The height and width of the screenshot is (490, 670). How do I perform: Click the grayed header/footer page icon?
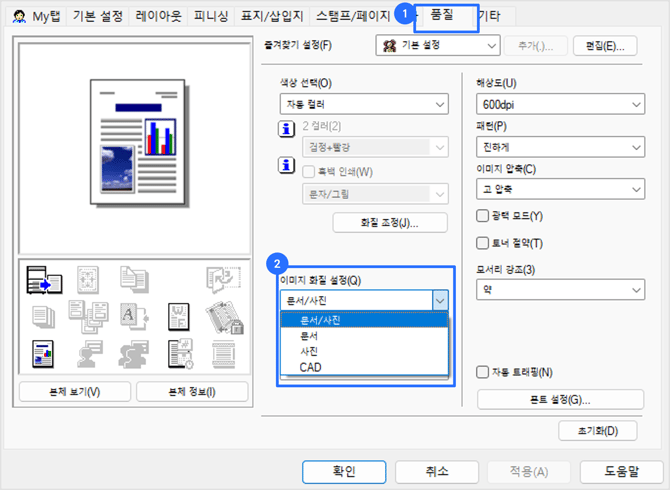(223, 354)
